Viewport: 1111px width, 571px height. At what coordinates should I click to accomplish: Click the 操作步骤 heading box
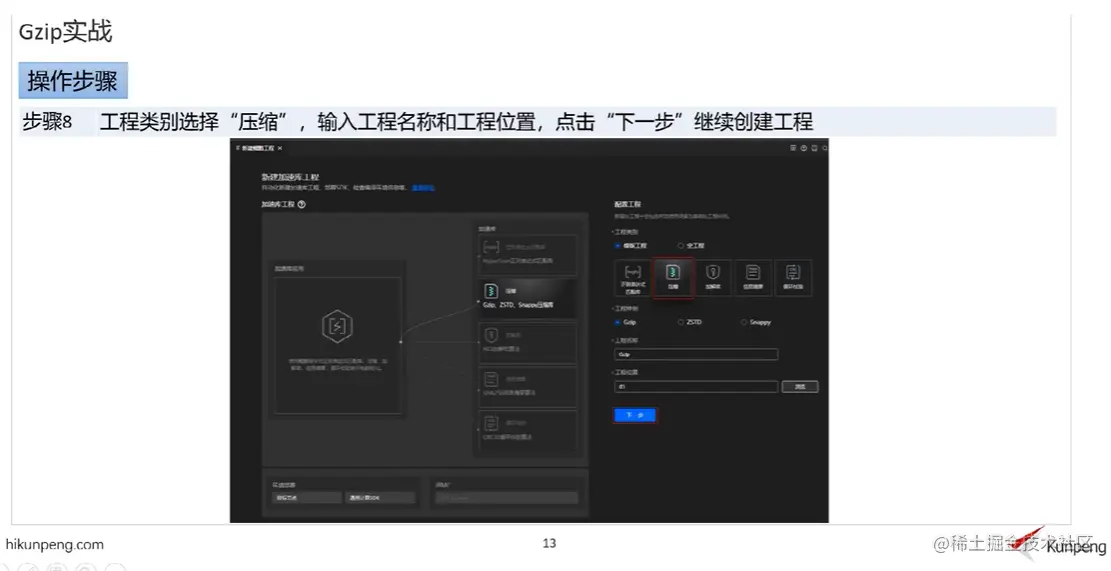click(73, 81)
